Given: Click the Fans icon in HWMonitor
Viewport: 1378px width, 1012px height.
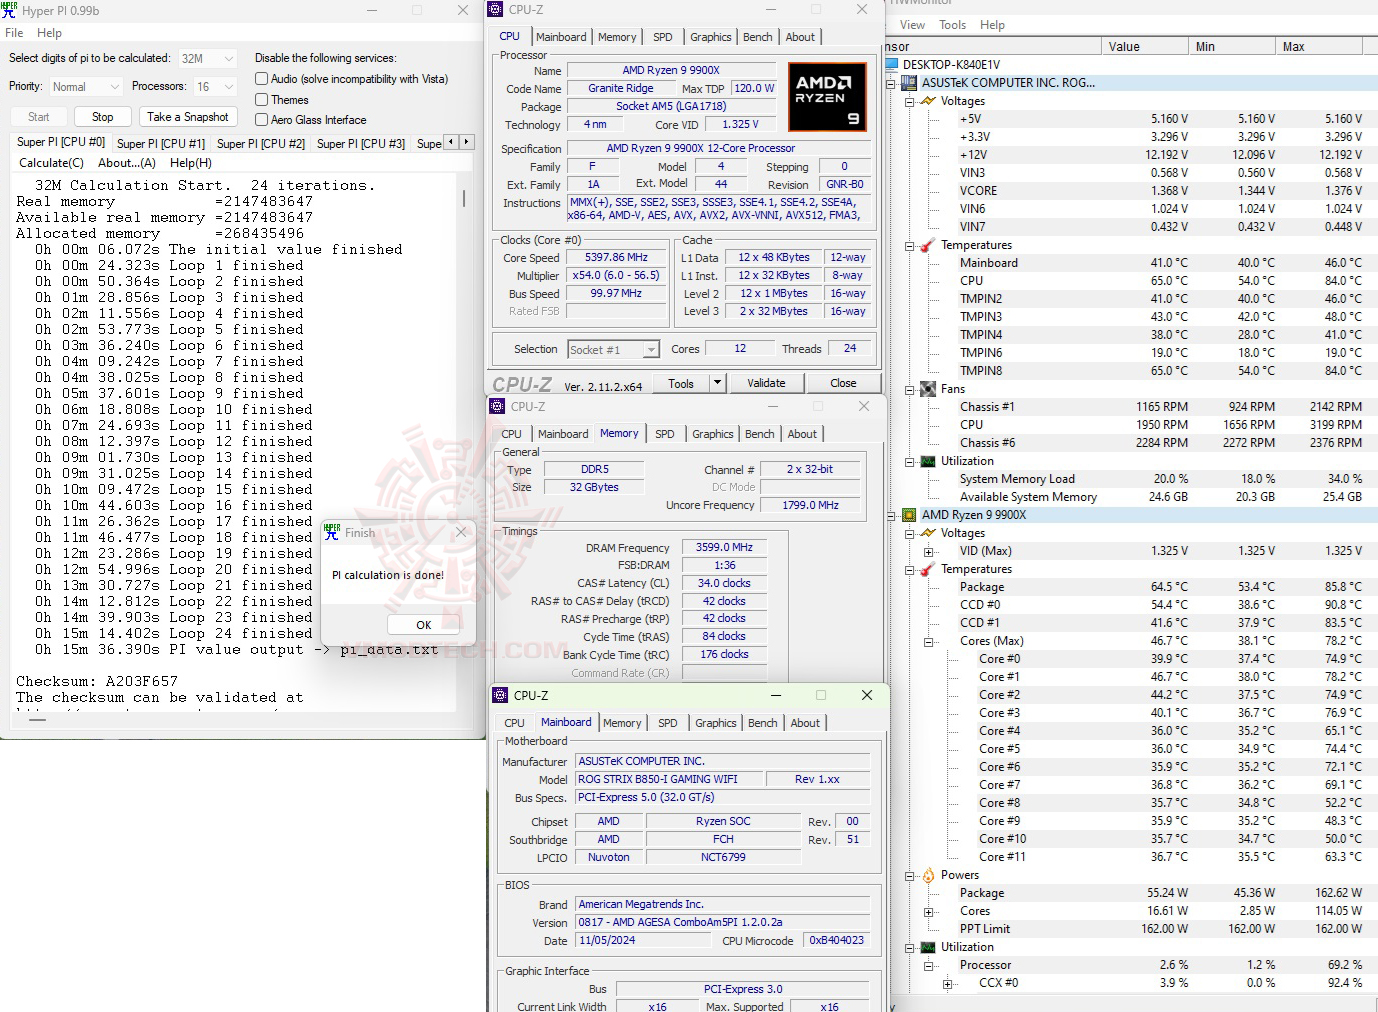Looking at the screenshot, I should 928,389.
